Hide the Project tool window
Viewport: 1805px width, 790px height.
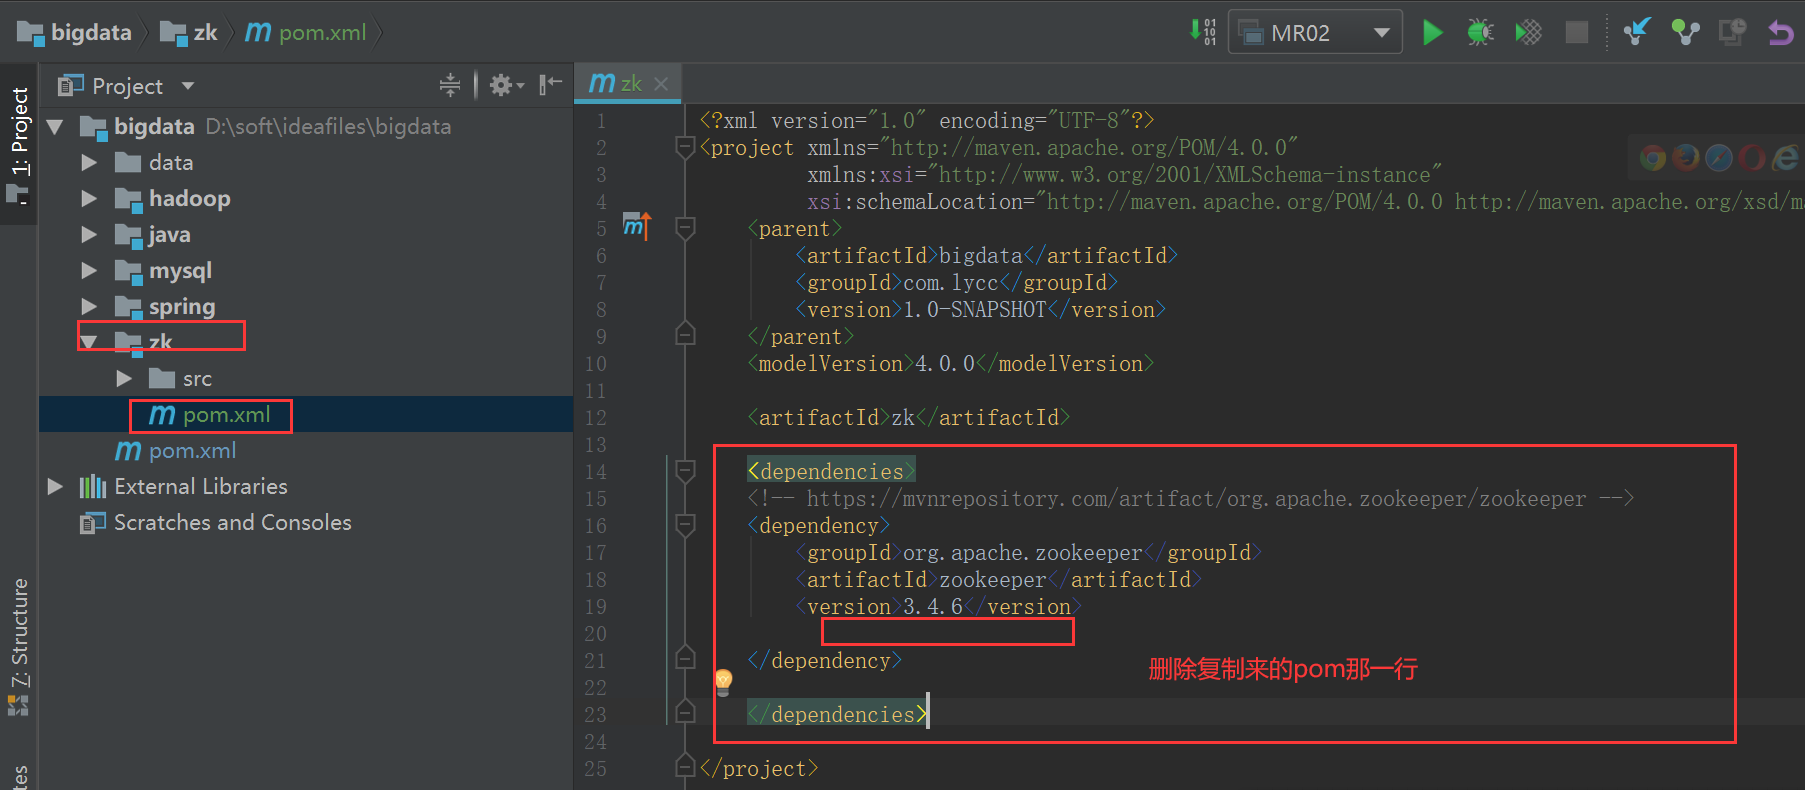(x=550, y=85)
